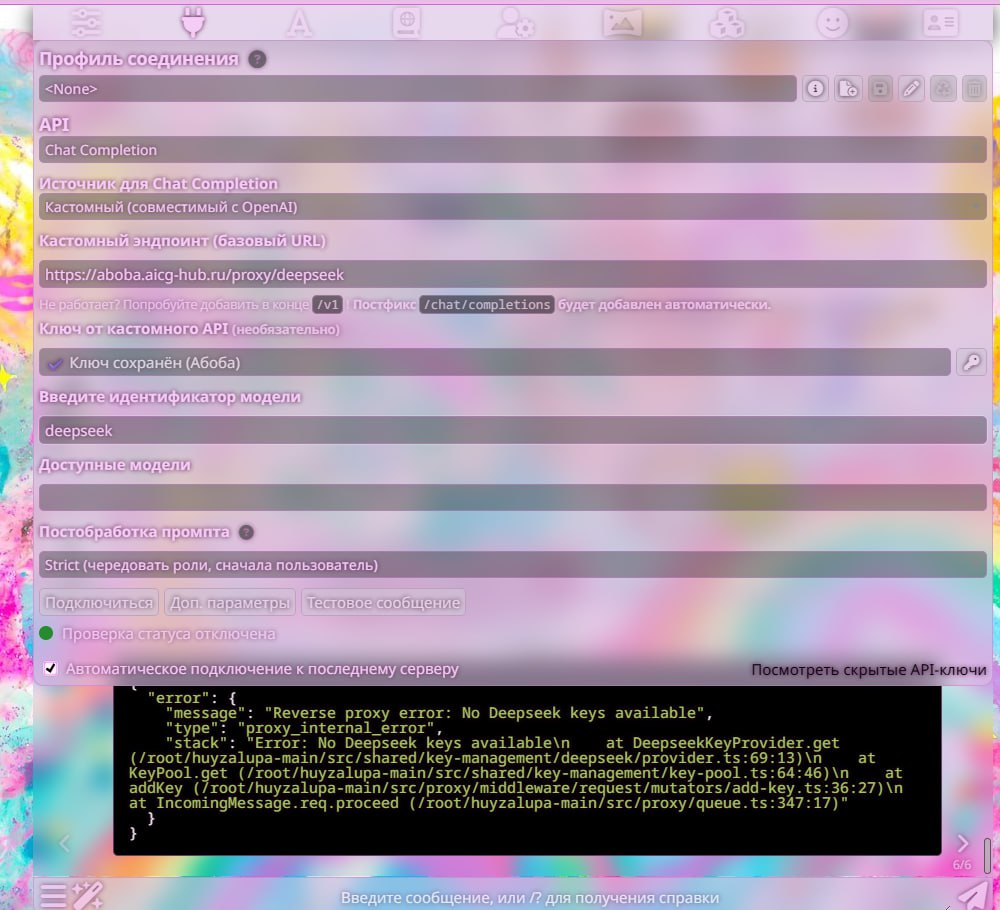The width and height of the screenshot is (1000, 910).
Task: Open the empty Доступные модели dropdown
Action: (x=513, y=497)
